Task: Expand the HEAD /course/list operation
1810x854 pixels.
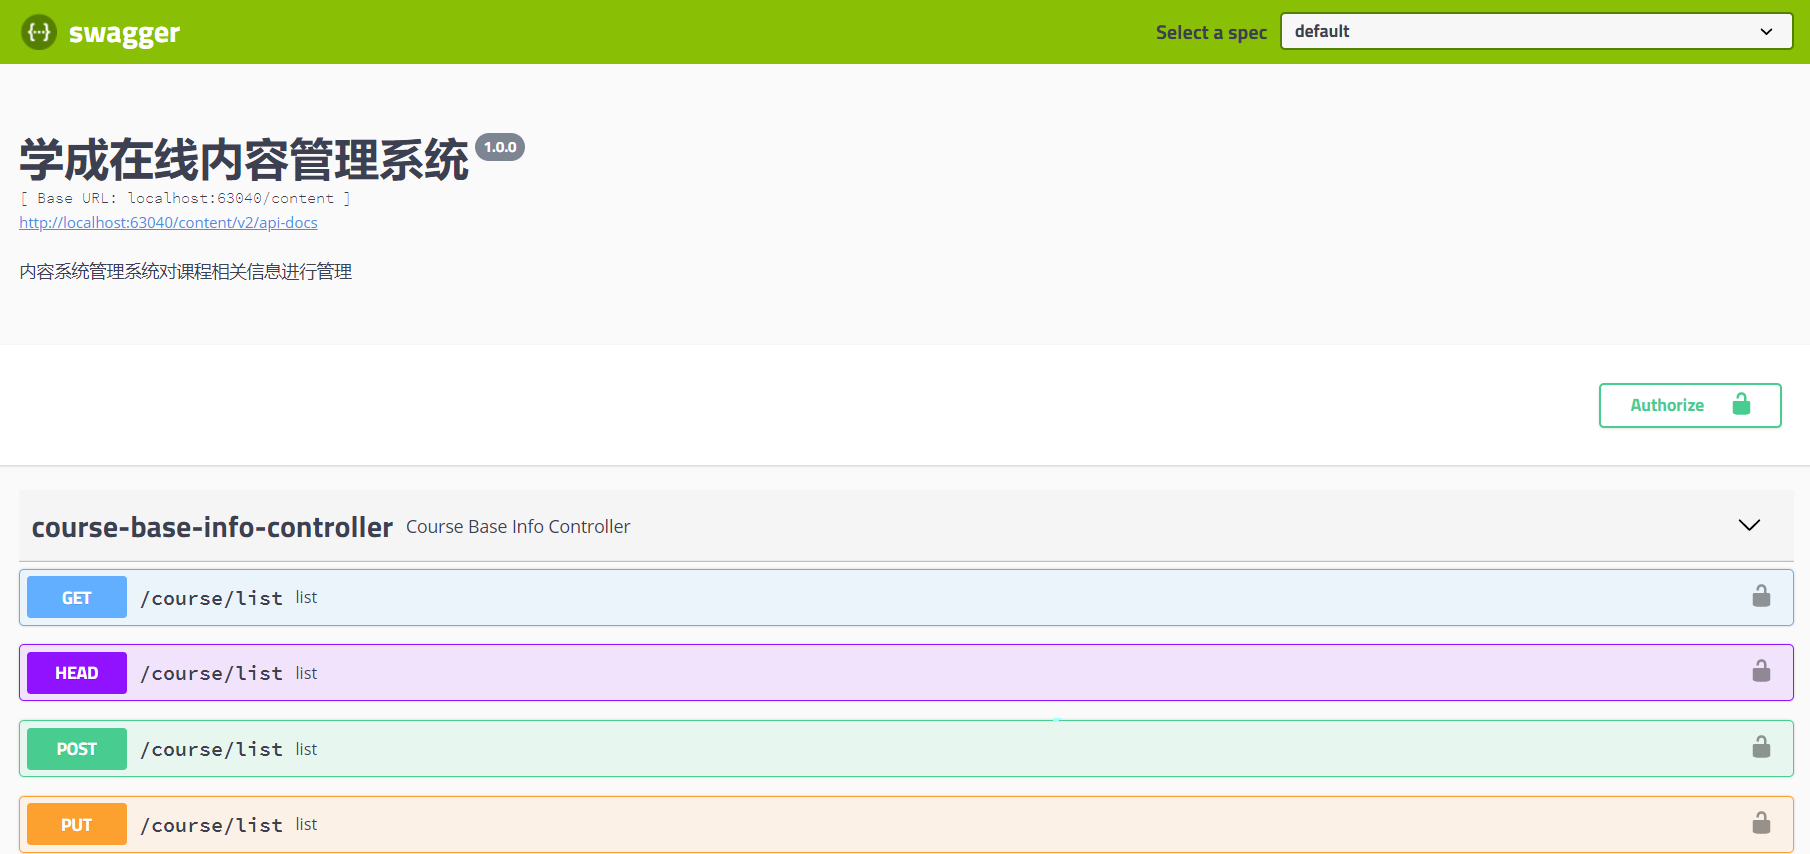Action: (906, 673)
